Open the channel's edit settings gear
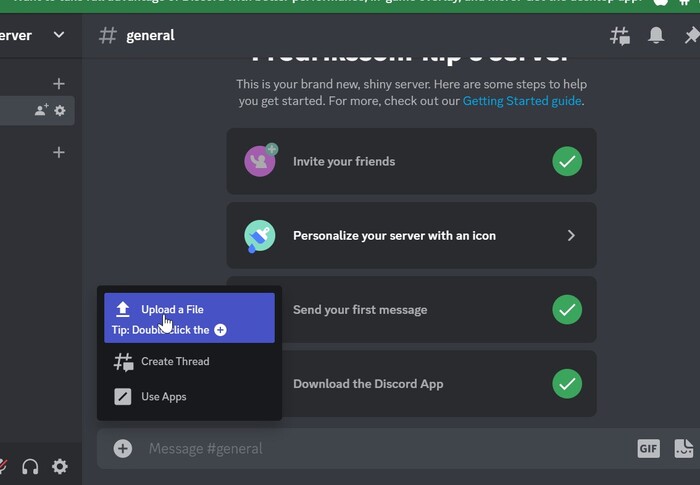The height and width of the screenshot is (485, 700). 60,111
